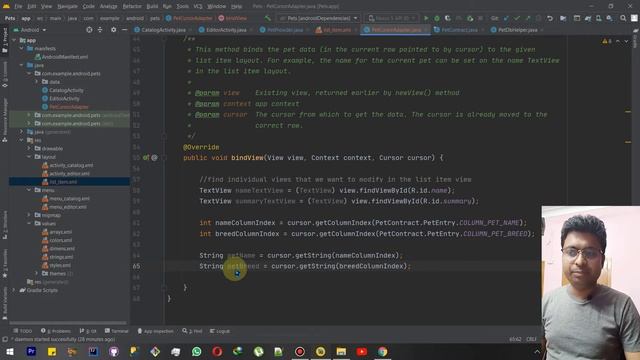This screenshot has height=360, width=640.
Task: Click the hammer Make Project icon
Action: click(x=268, y=18)
